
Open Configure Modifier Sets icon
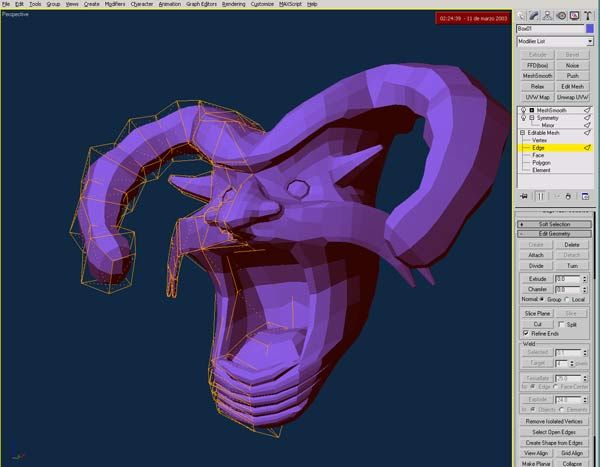[x=585, y=196]
